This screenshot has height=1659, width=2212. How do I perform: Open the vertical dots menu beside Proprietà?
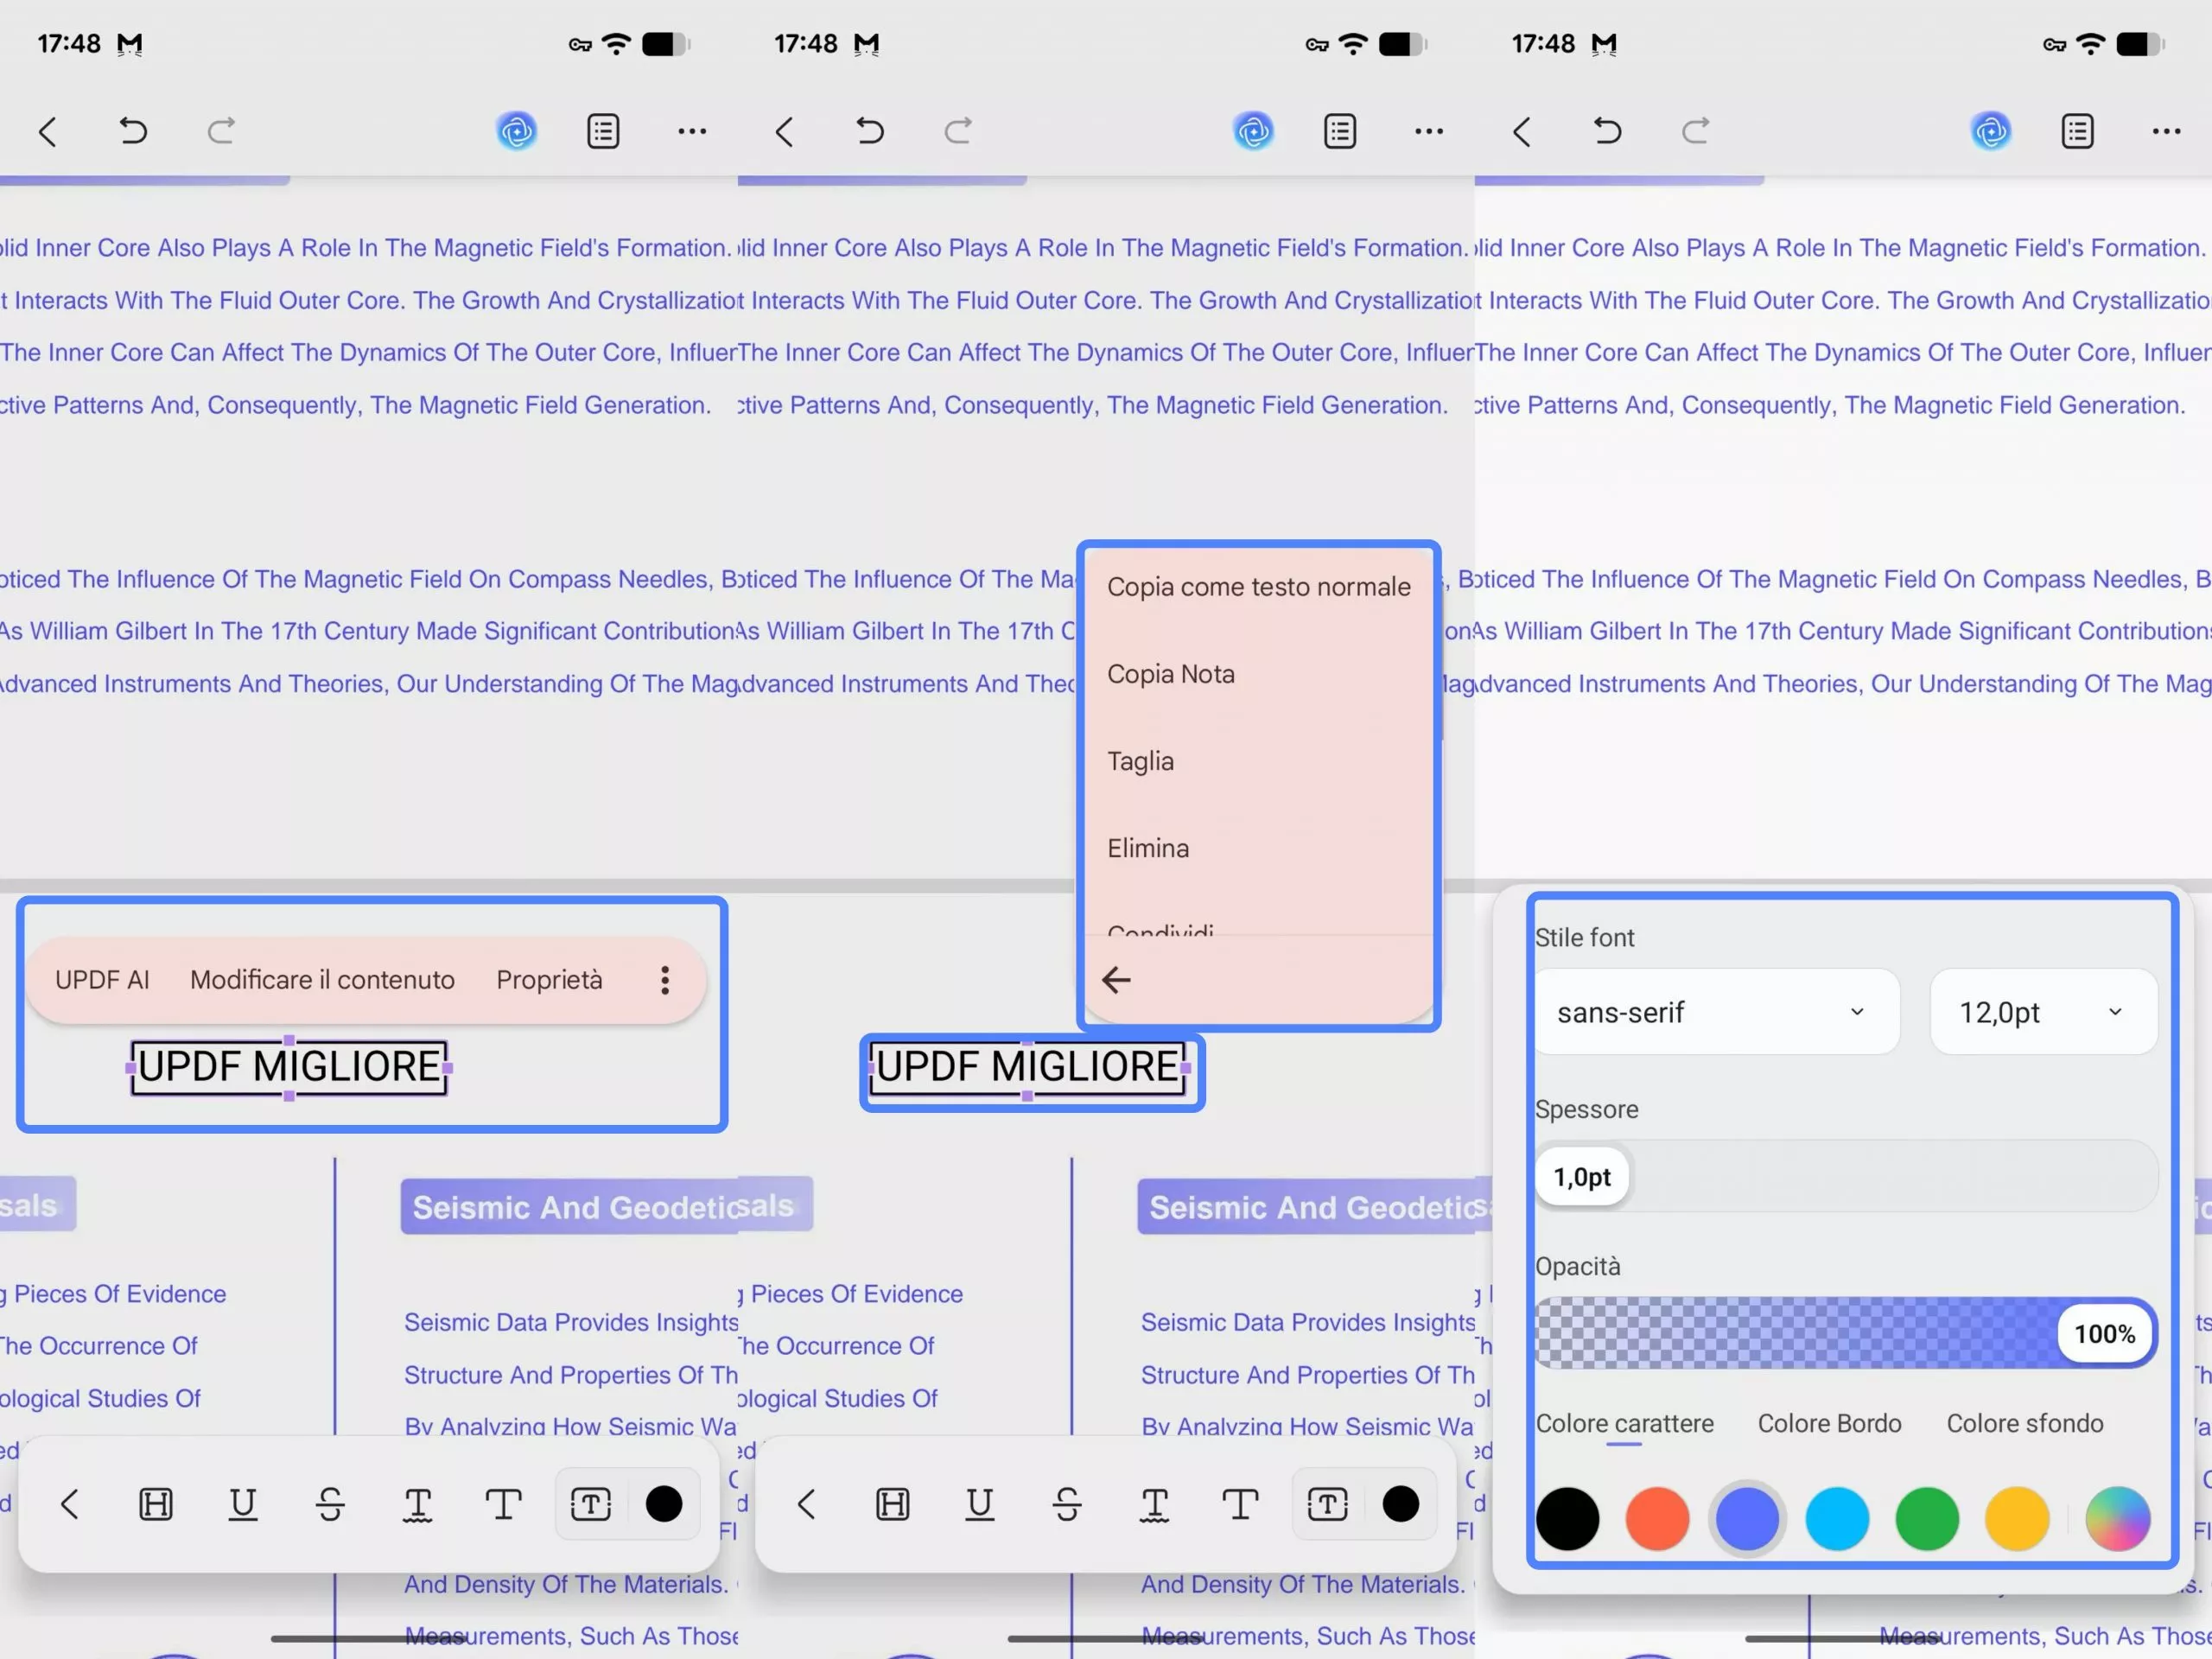pos(665,980)
